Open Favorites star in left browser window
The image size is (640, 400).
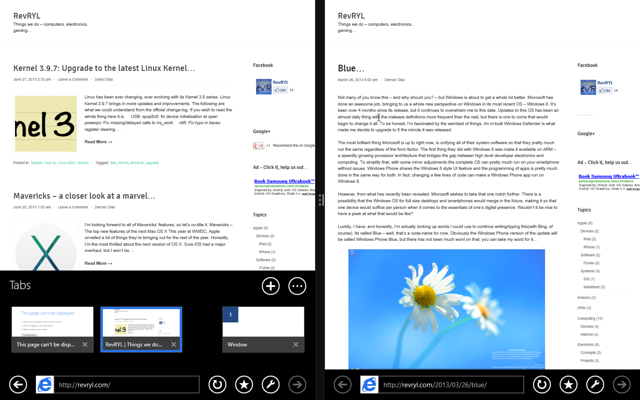click(x=244, y=384)
